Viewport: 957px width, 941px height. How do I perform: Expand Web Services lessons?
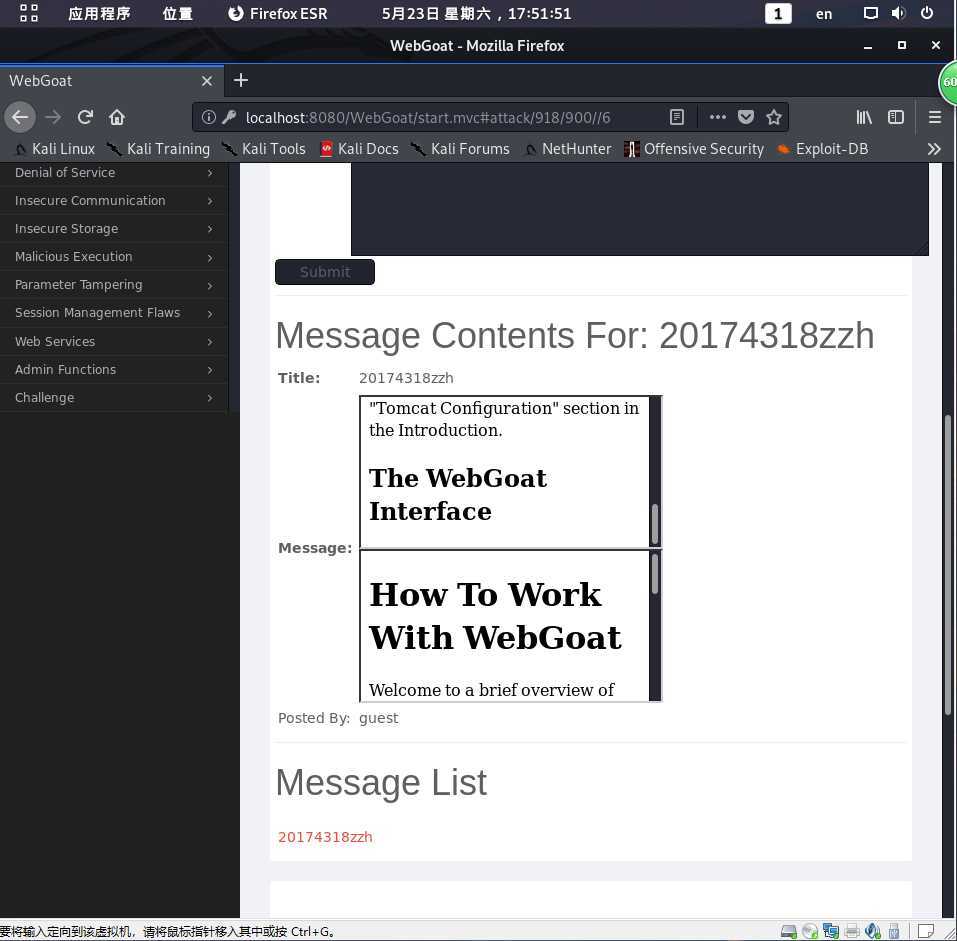point(114,342)
